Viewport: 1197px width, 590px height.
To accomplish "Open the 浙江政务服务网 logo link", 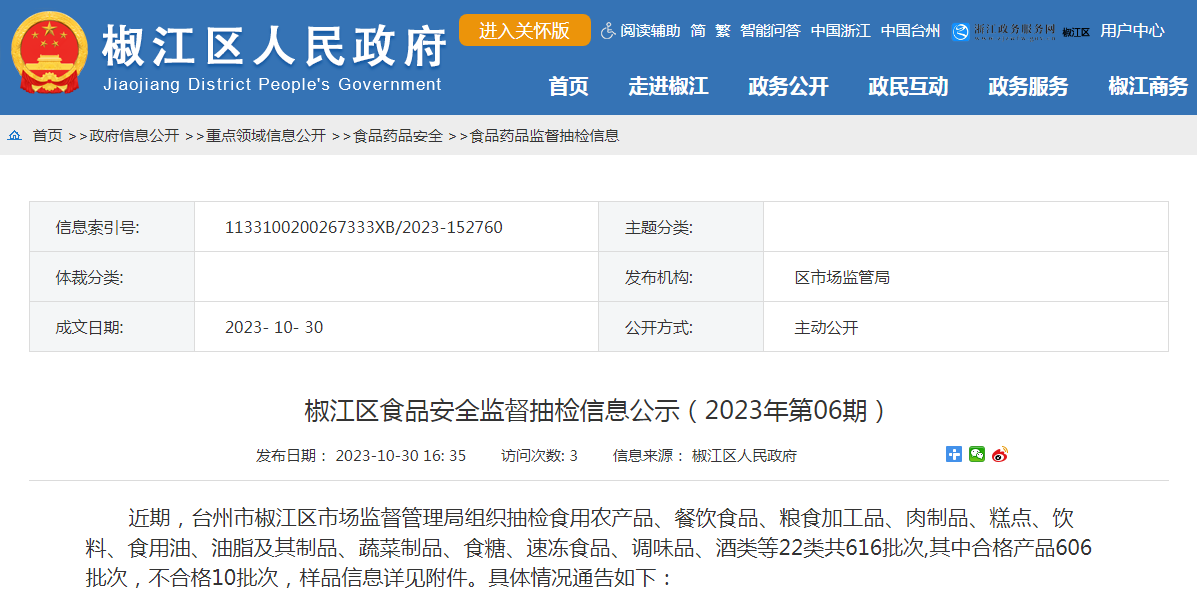I will click(x=1004, y=31).
